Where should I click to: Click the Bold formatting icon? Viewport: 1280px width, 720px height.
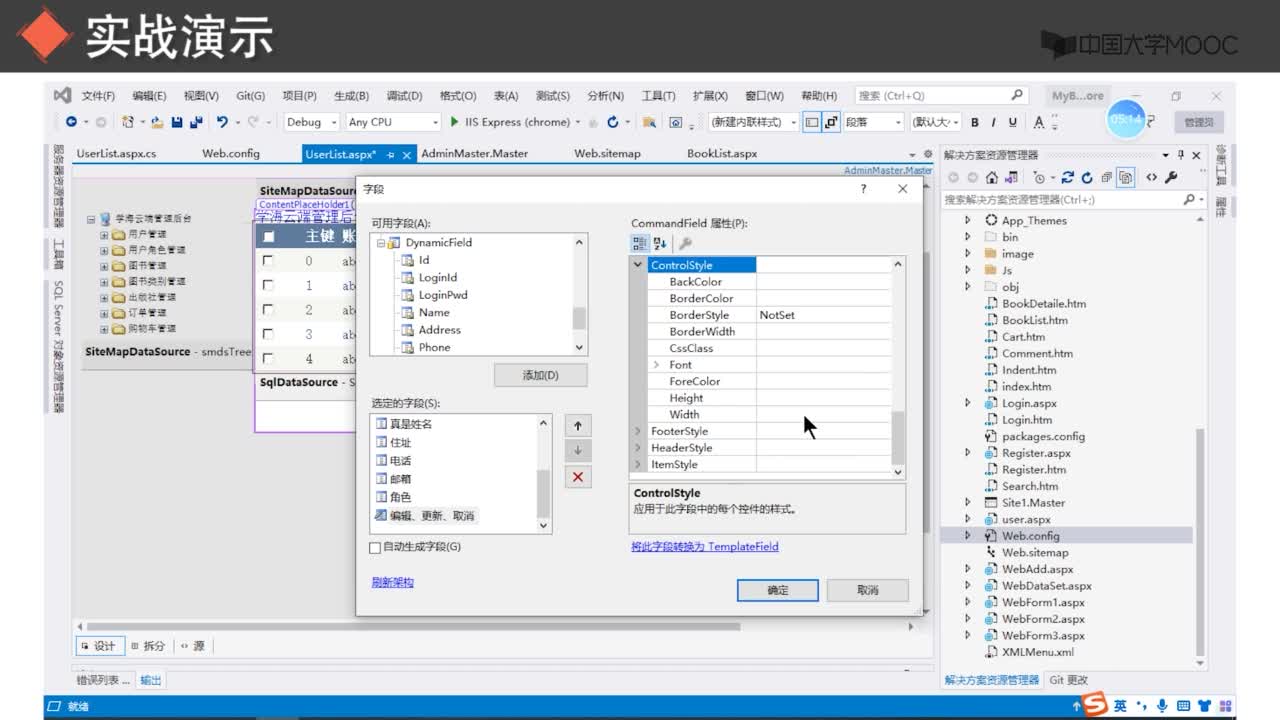click(975, 122)
